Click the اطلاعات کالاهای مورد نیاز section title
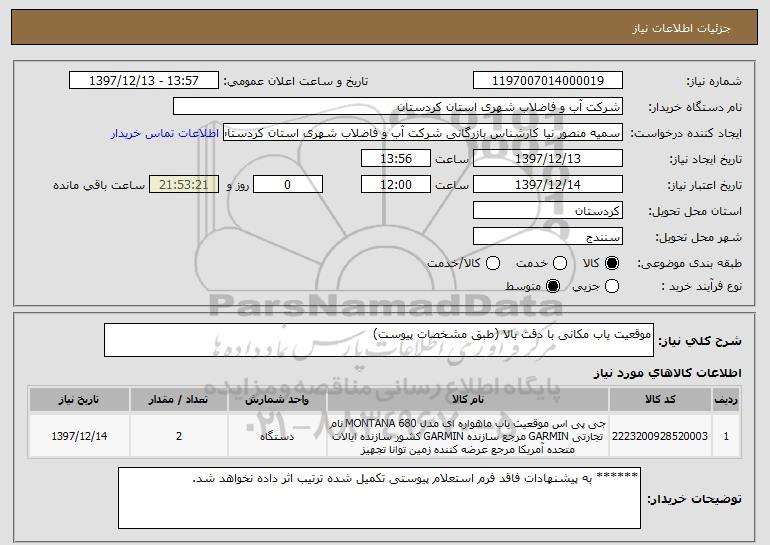The image size is (770, 545). point(667,373)
